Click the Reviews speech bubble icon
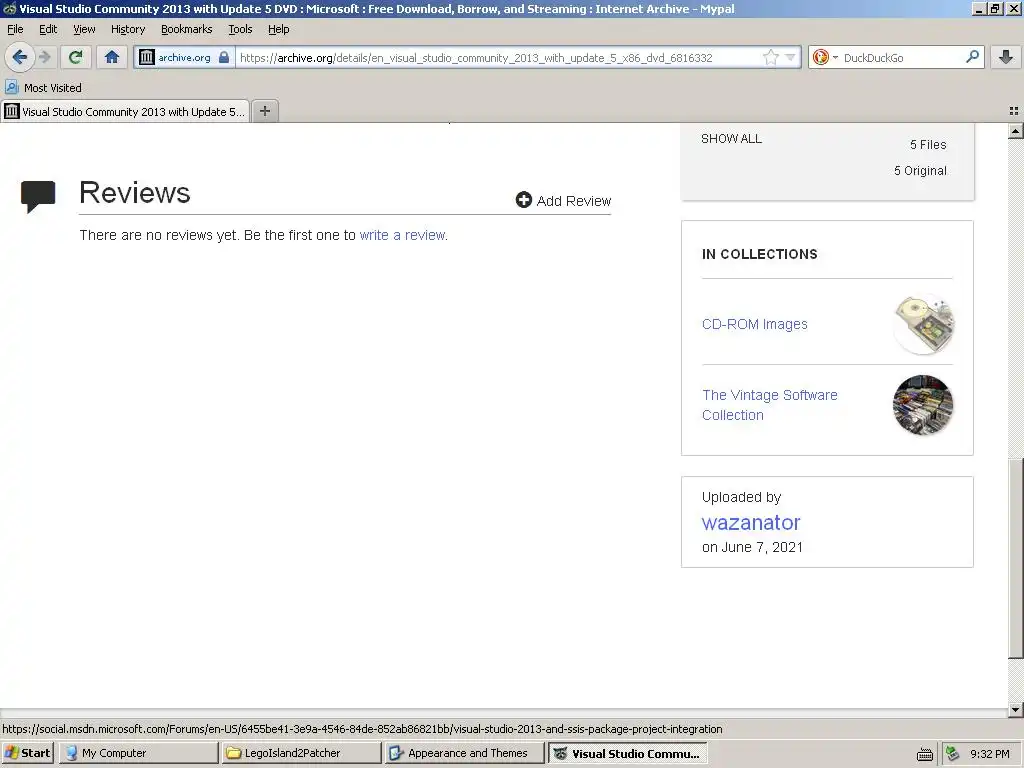This screenshot has width=1024, height=768. click(38, 196)
